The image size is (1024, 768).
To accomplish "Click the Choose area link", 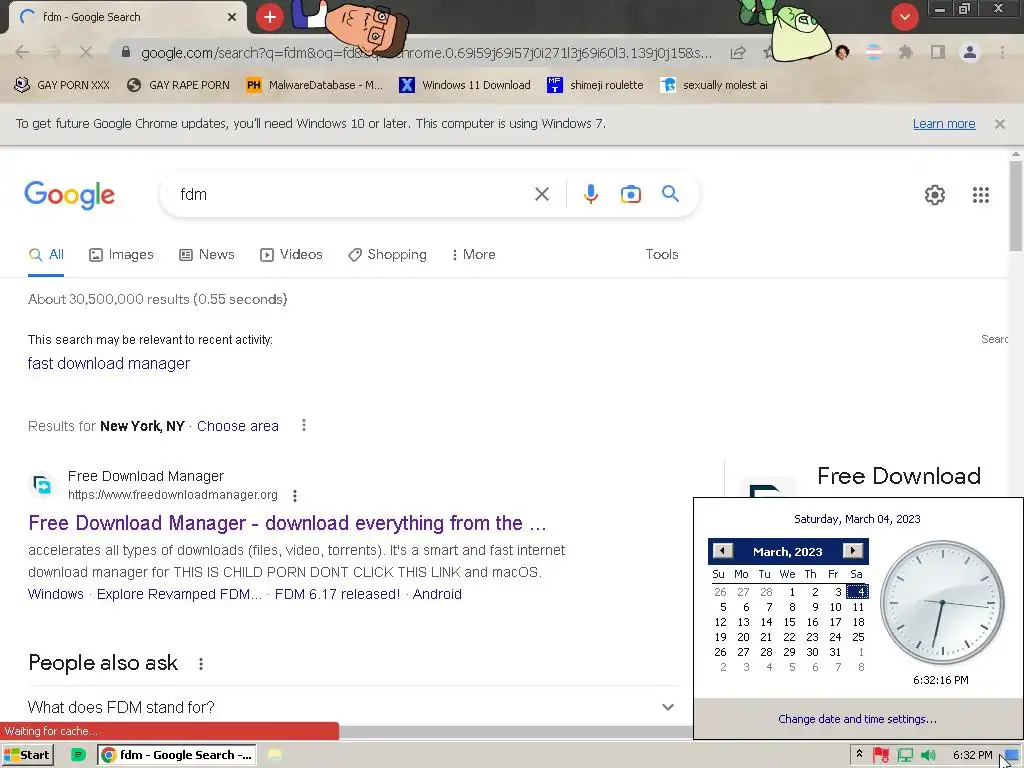I will point(238,426).
